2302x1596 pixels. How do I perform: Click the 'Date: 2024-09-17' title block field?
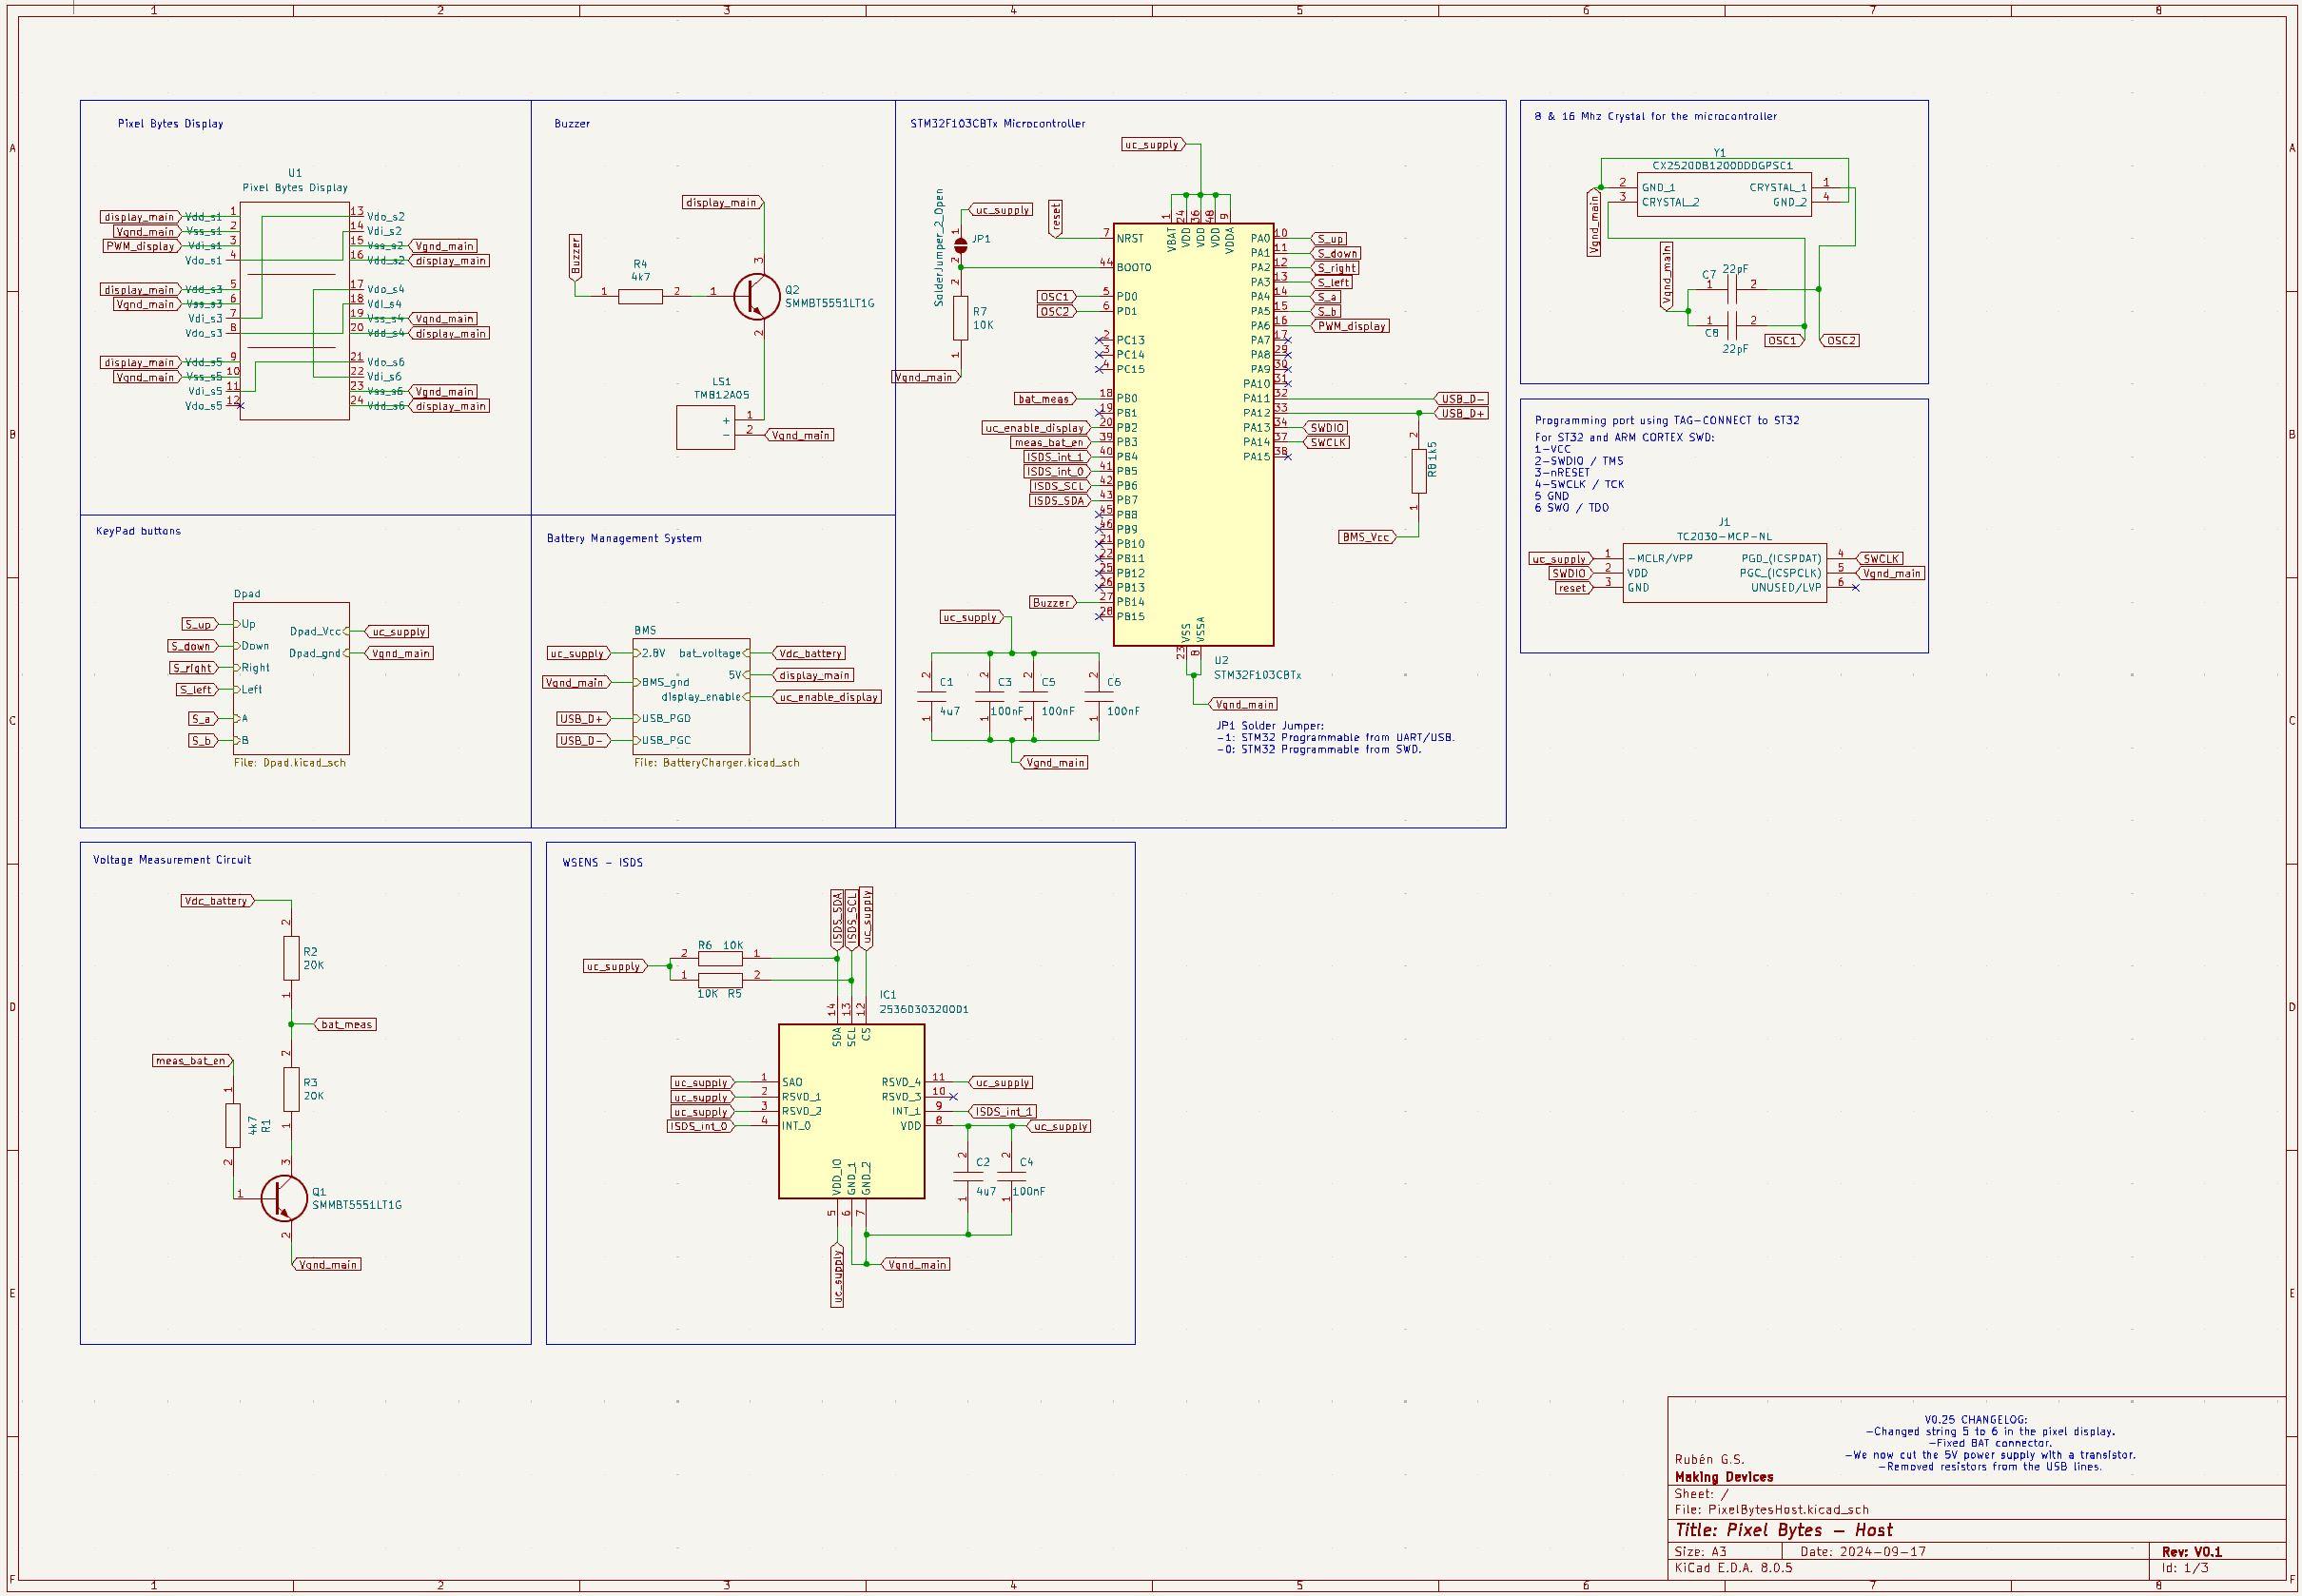click(x=1863, y=1552)
